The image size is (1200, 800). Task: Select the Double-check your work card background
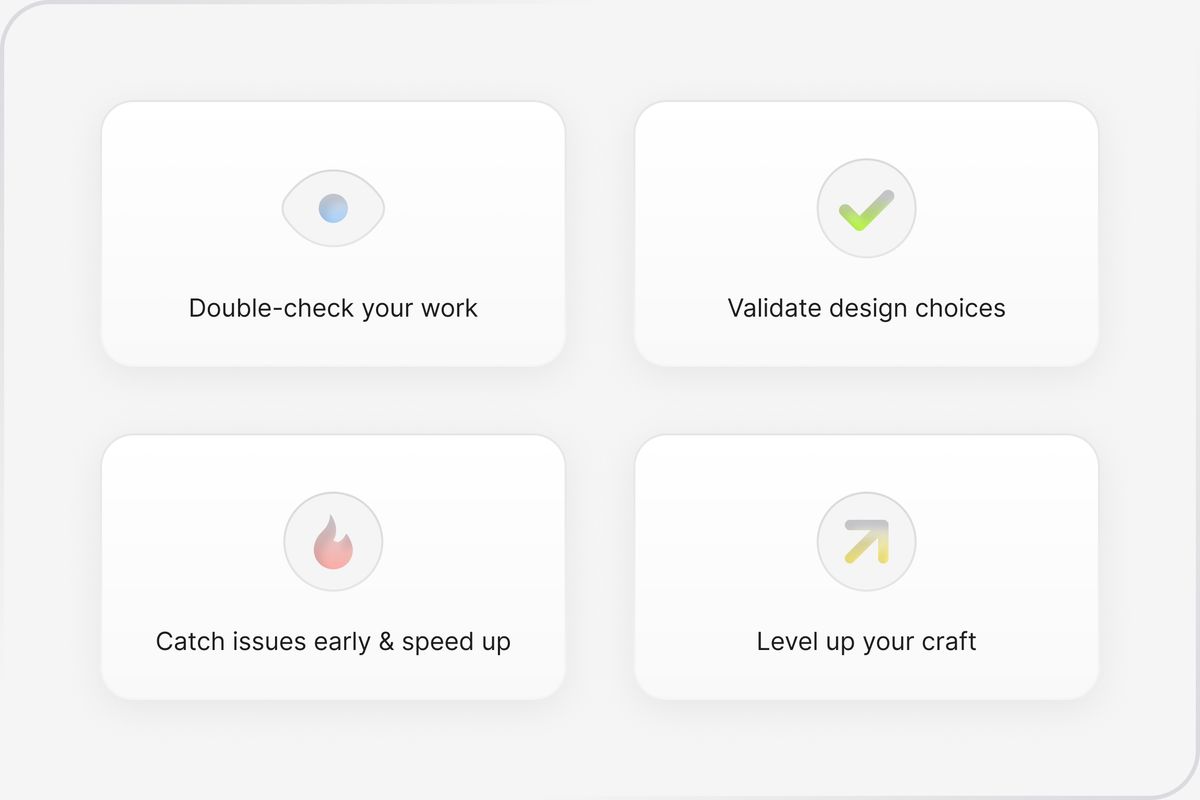point(333,234)
